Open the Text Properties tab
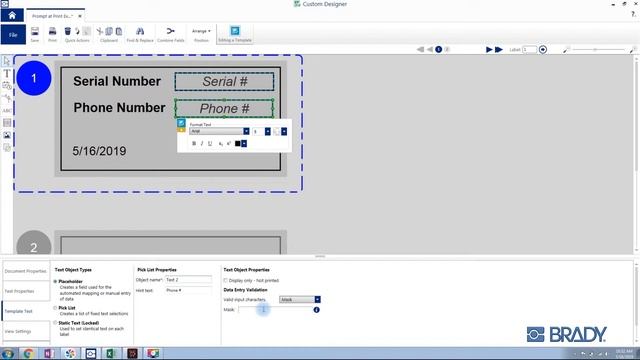This screenshot has width=640, height=360. click(x=26, y=291)
